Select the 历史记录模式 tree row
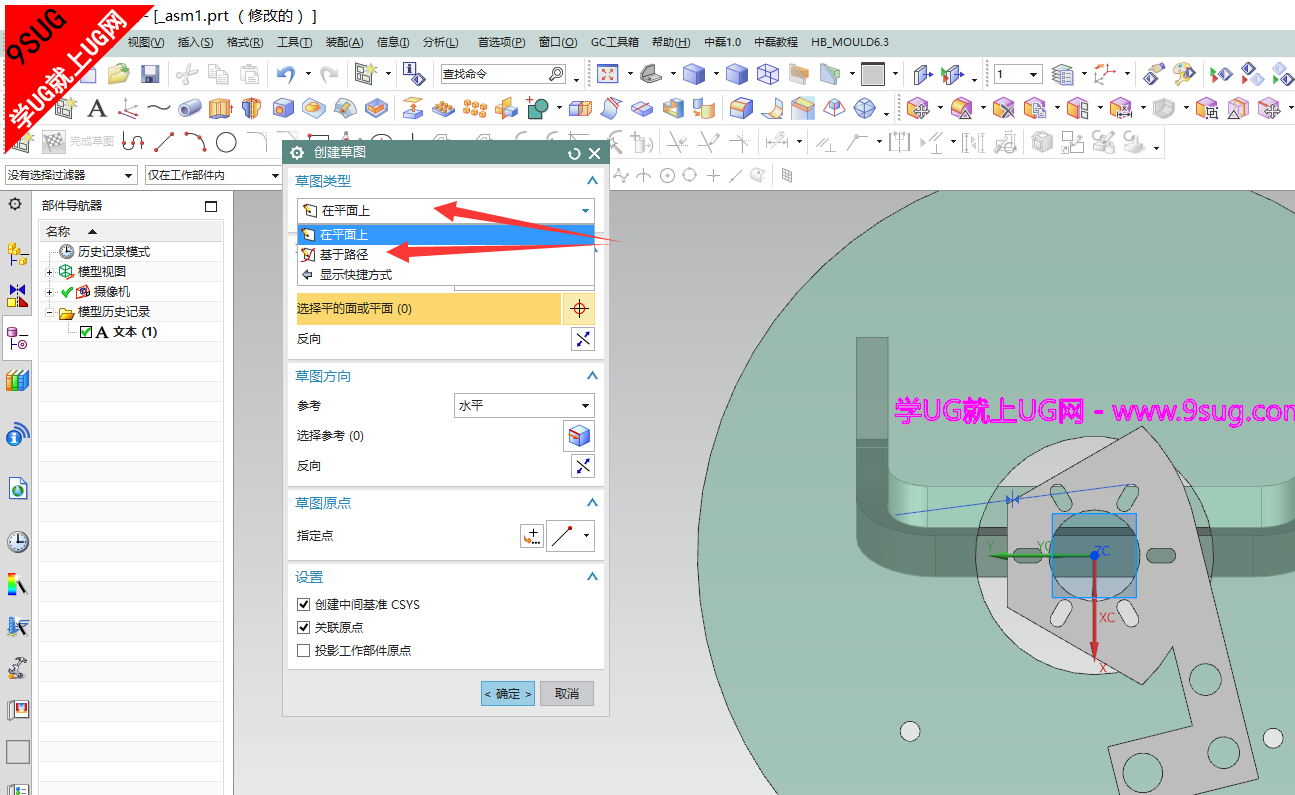 pyautogui.click(x=130, y=252)
